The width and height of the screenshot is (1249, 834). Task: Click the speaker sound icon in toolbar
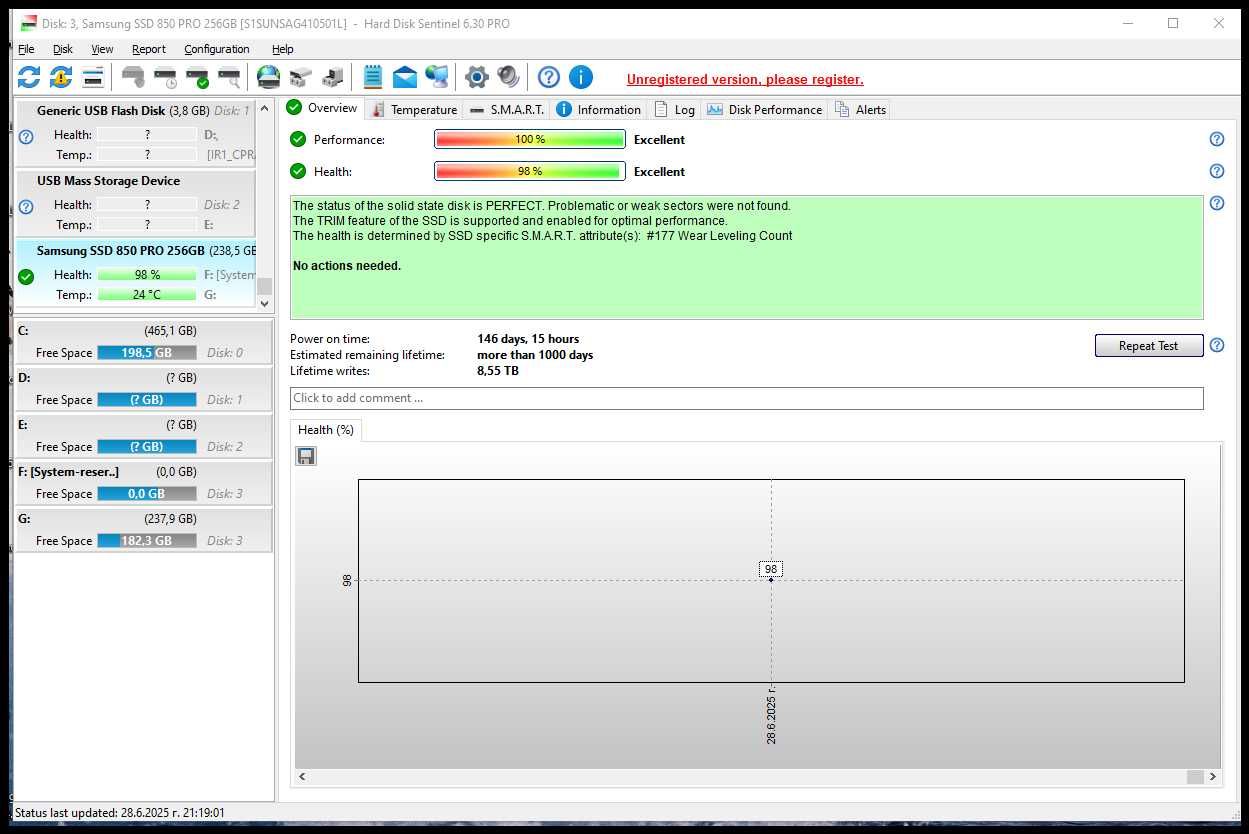click(x=509, y=77)
